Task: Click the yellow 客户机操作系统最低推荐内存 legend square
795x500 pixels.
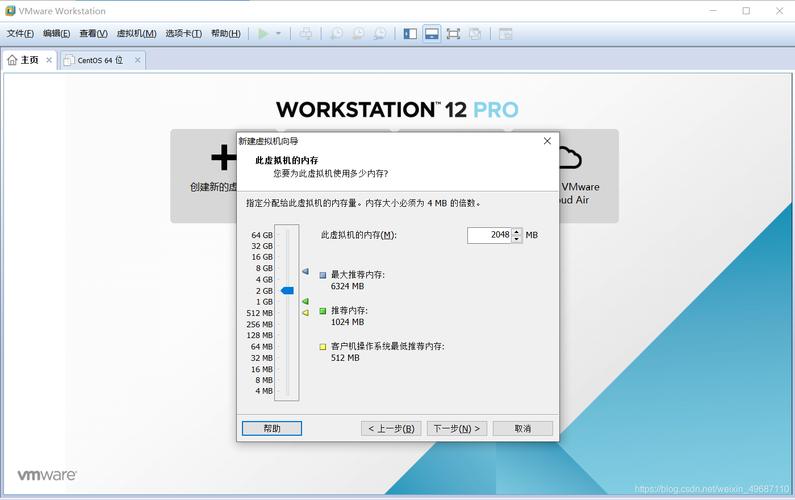Action: [x=323, y=347]
